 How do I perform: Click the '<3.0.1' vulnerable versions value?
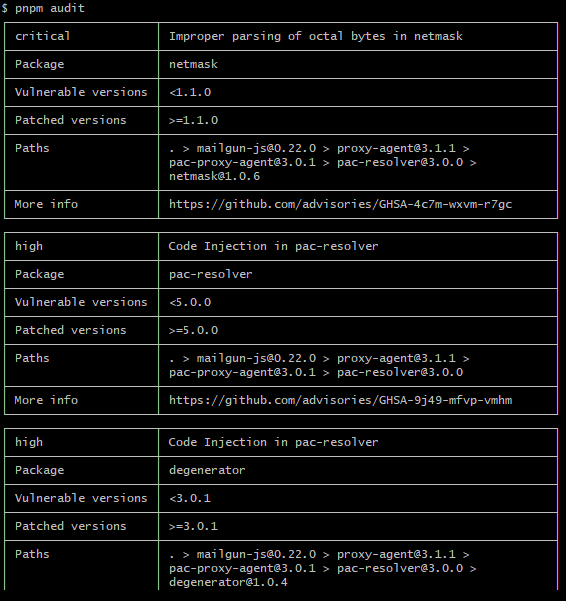pyautogui.click(x=190, y=498)
